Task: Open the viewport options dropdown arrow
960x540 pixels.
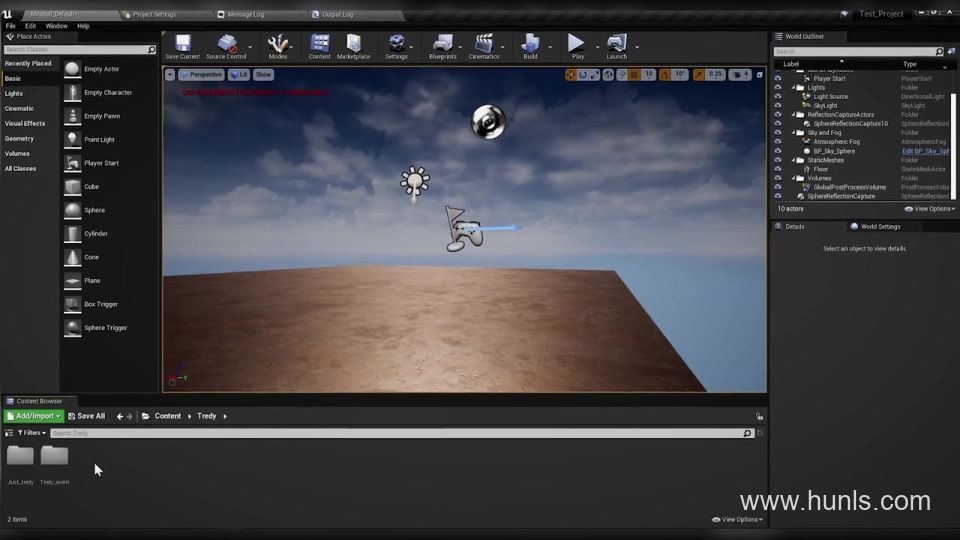Action: [x=170, y=75]
